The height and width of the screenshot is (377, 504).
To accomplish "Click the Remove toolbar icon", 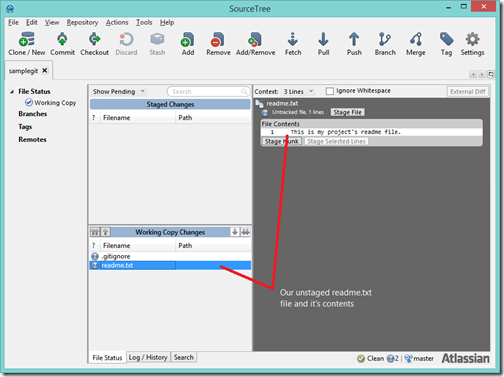I will click(x=218, y=39).
